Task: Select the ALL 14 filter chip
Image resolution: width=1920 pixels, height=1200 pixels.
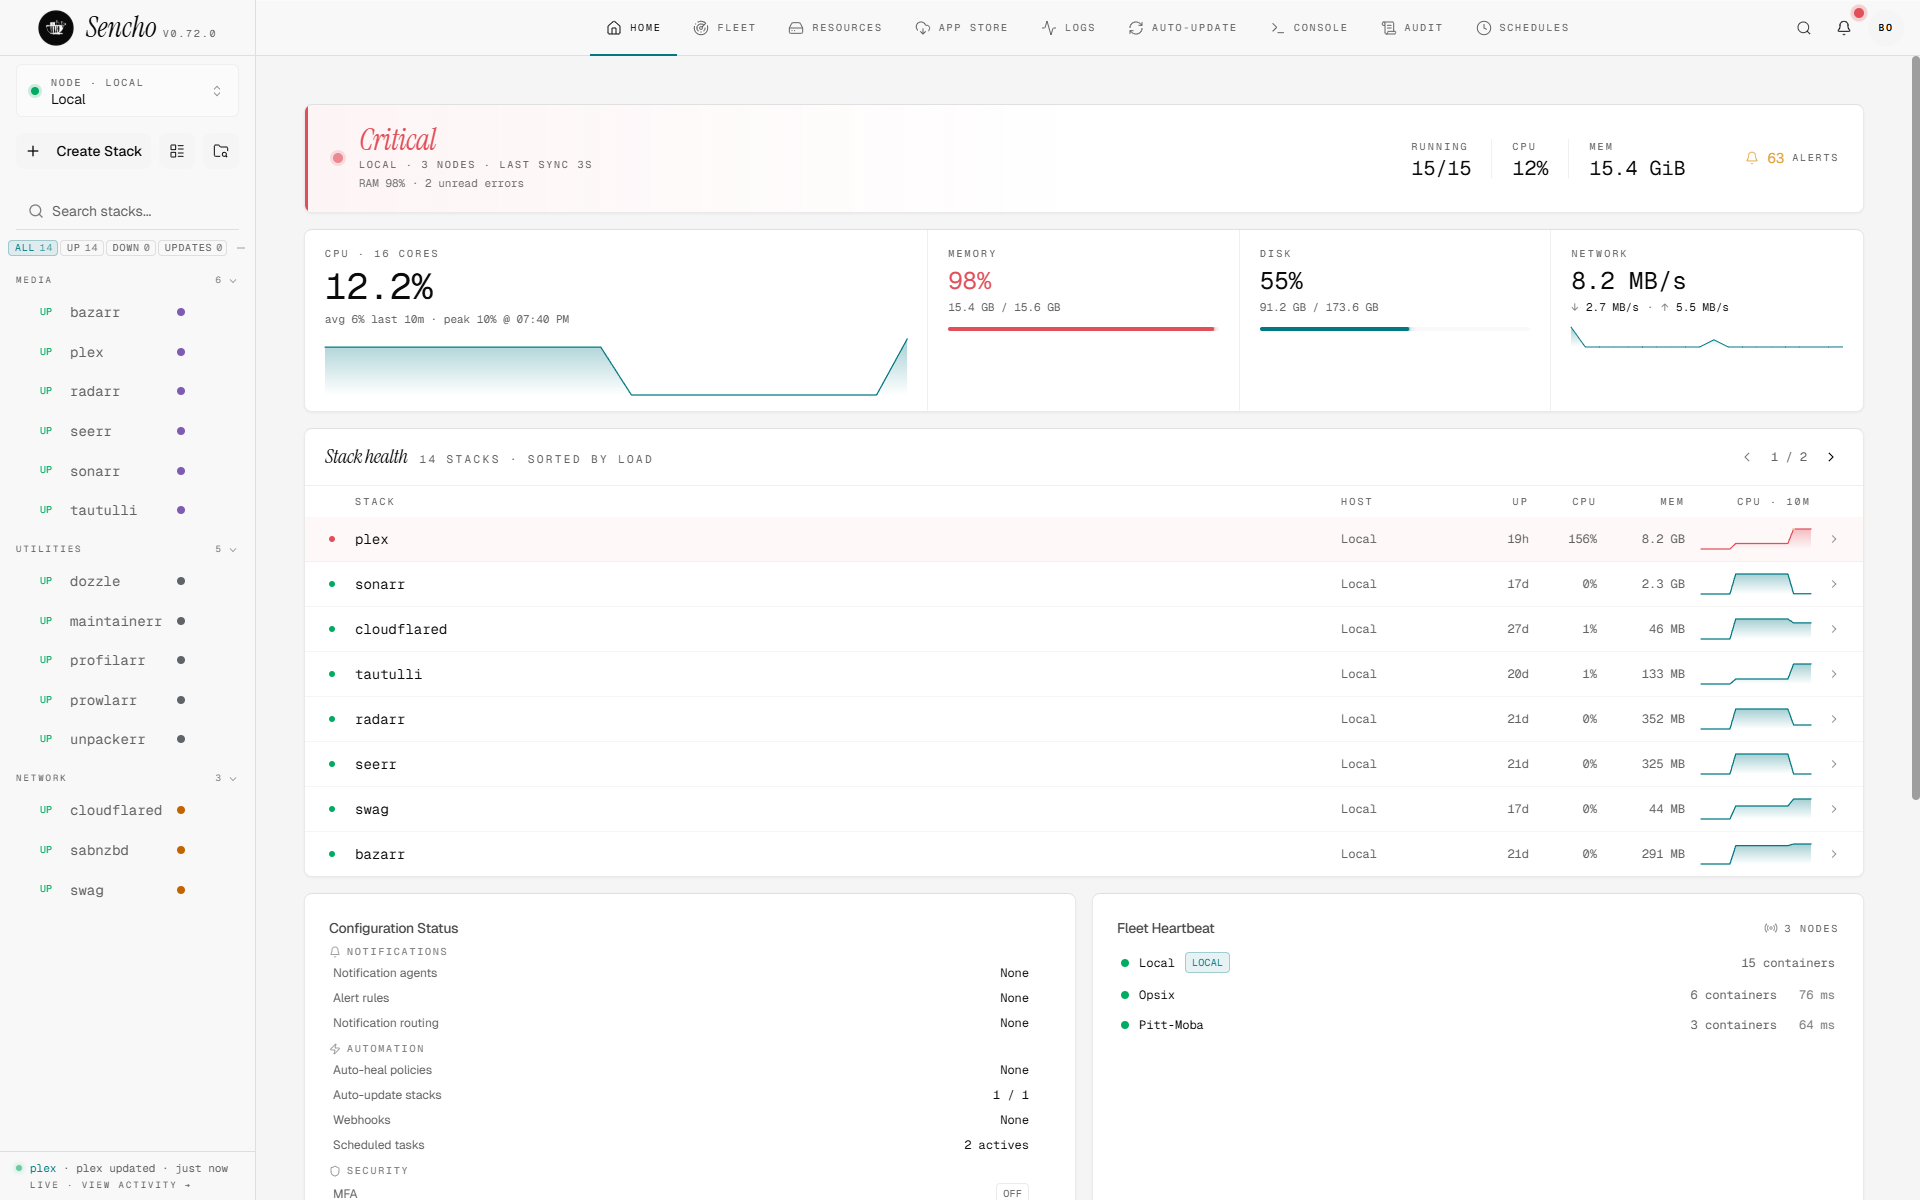Action: click(x=33, y=248)
